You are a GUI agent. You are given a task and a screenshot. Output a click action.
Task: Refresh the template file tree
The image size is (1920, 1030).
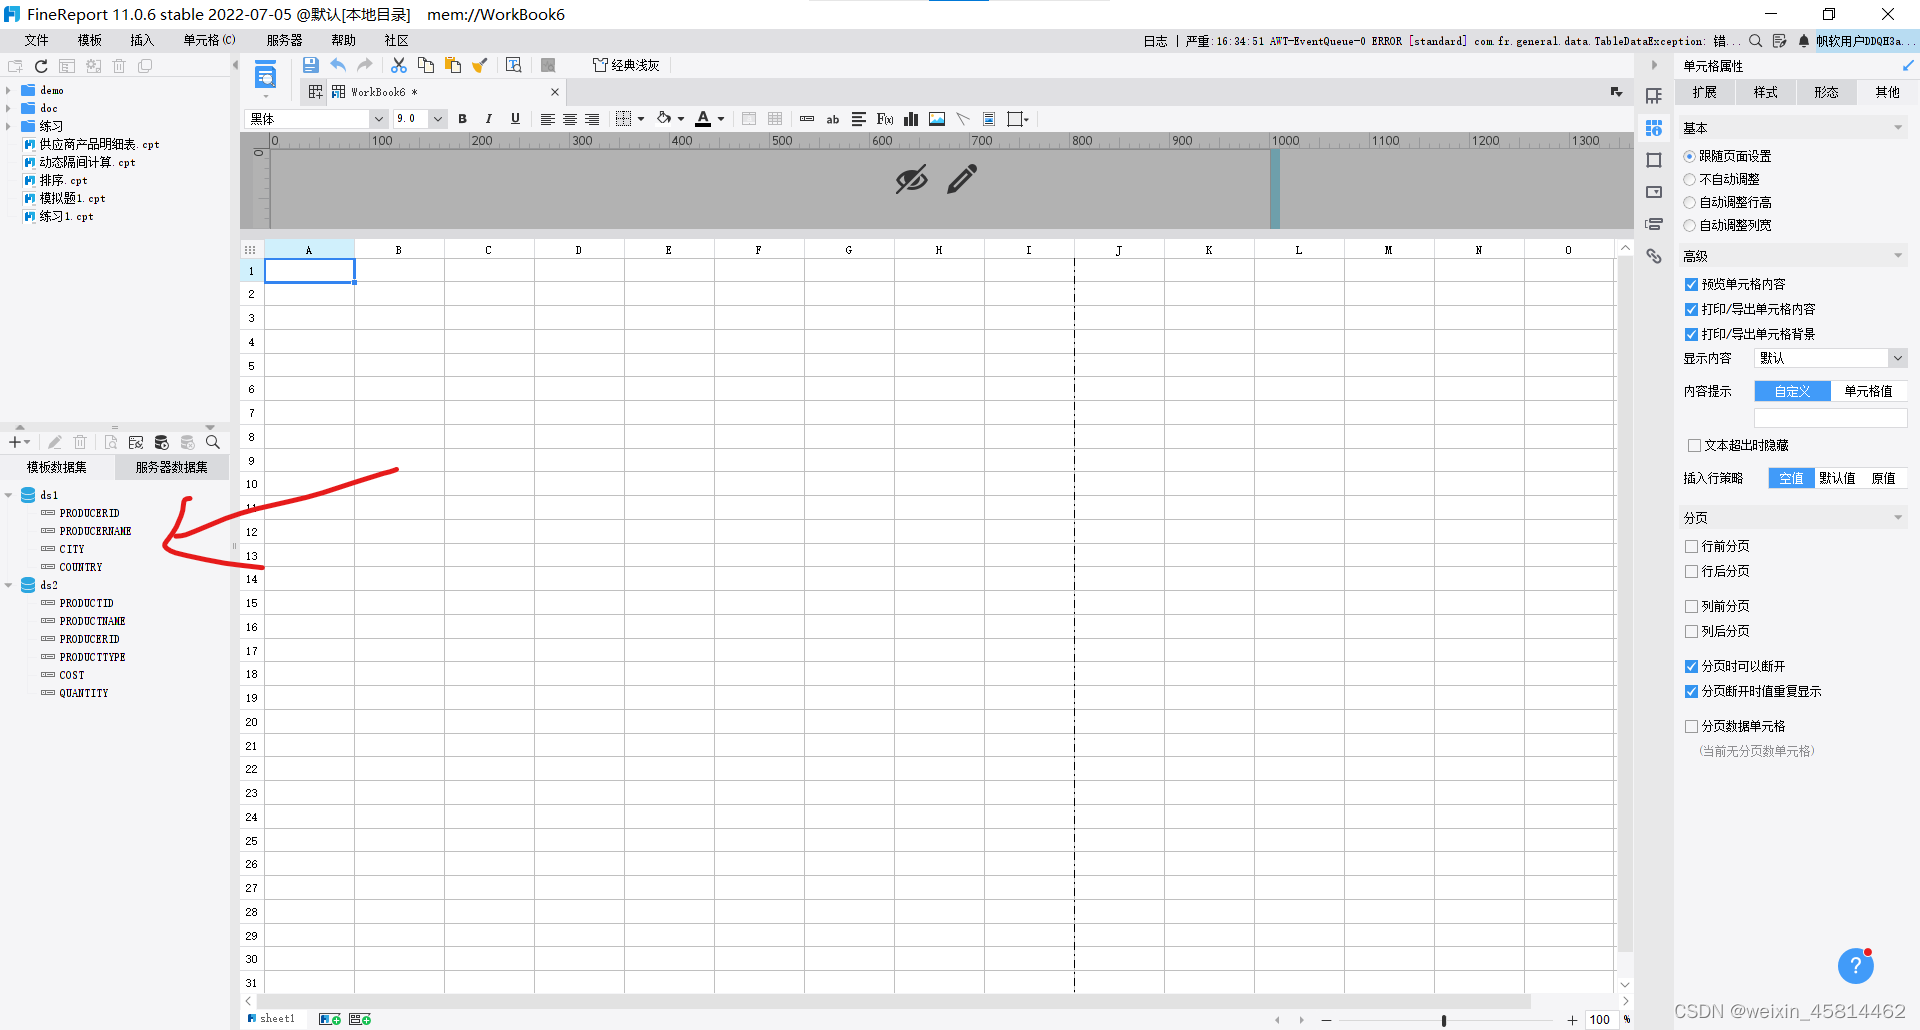(x=41, y=66)
